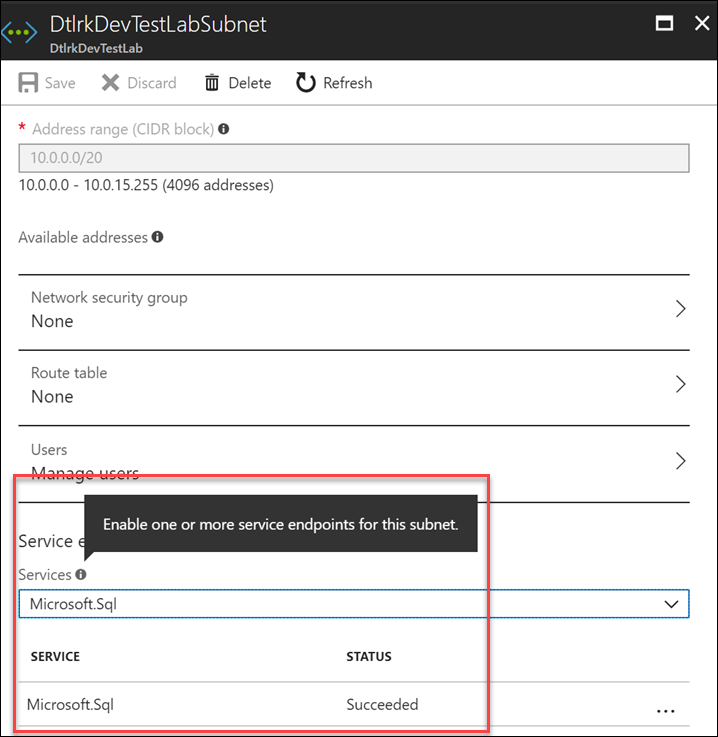Click the Save disk icon
Screen dimensions: 718x737
(x=28, y=83)
